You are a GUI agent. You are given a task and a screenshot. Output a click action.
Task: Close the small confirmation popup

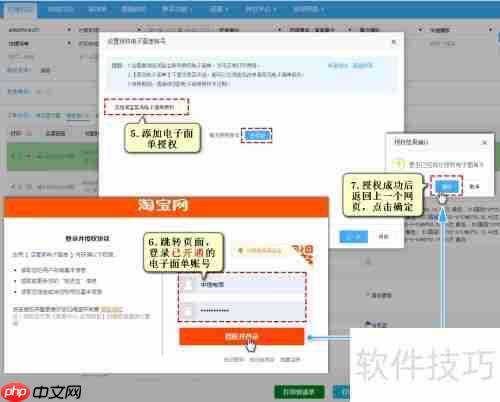point(484,142)
